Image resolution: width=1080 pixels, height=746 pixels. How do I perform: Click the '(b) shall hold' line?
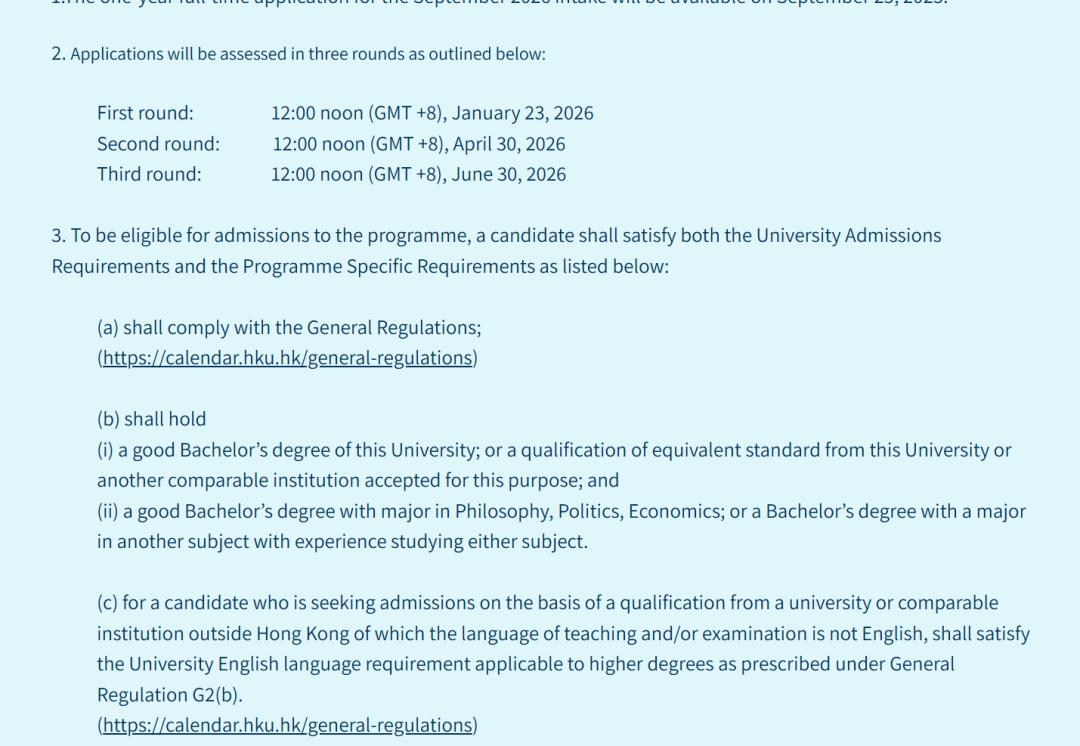pyautogui.click(x=151, y=419)
